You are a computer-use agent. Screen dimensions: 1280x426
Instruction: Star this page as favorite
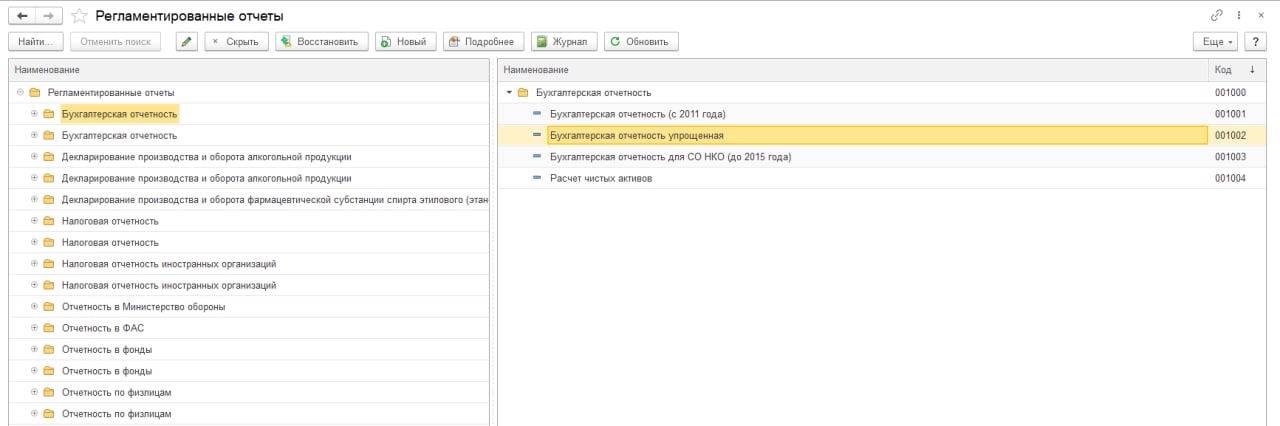coord(78,16)
